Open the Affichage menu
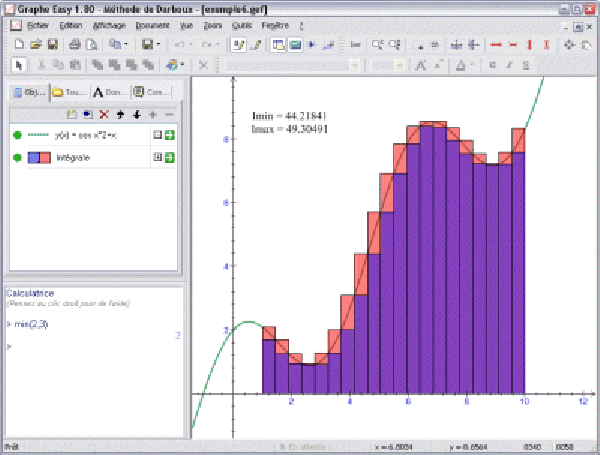 point(108,23)
